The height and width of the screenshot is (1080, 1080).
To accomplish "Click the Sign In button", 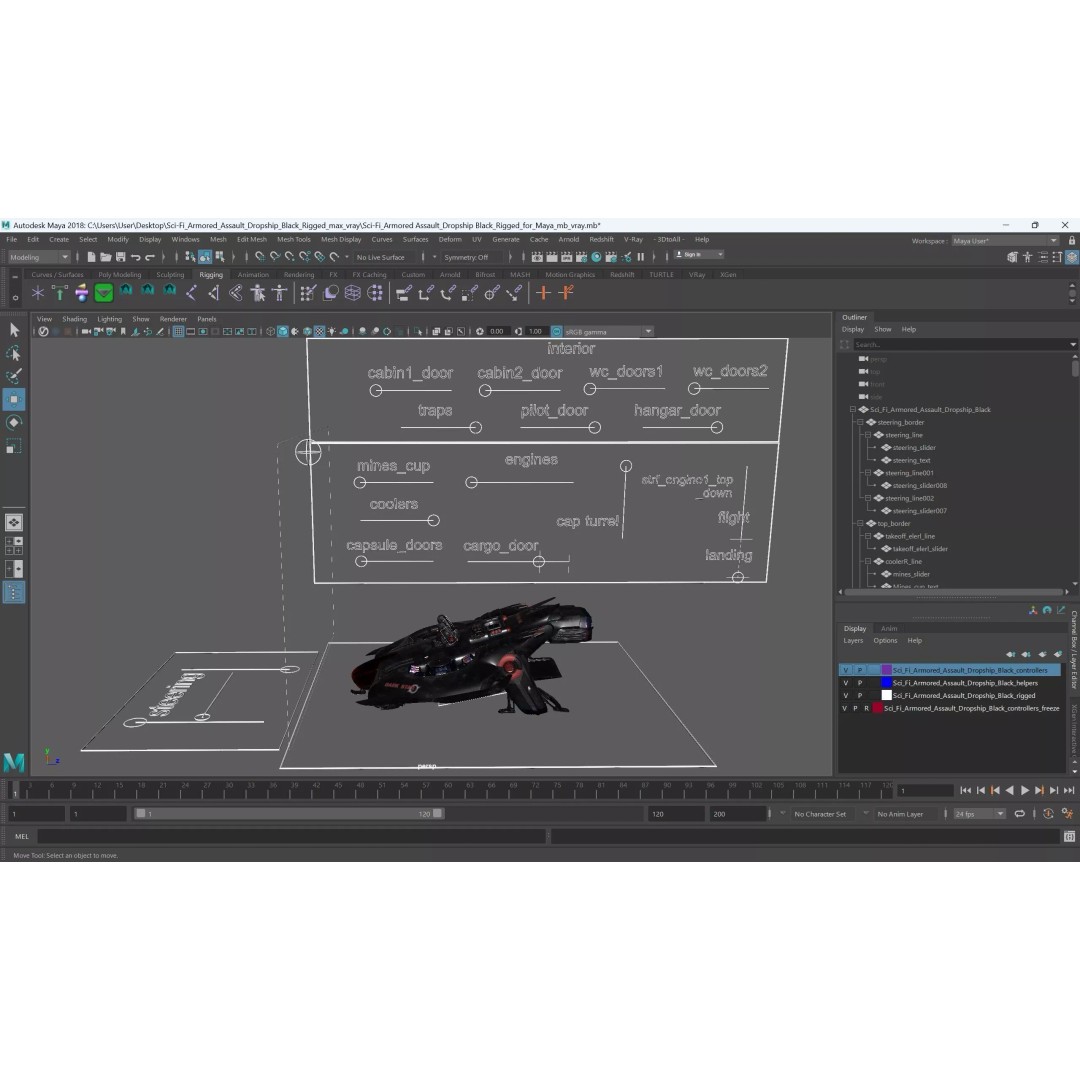I will click(698, 255).
